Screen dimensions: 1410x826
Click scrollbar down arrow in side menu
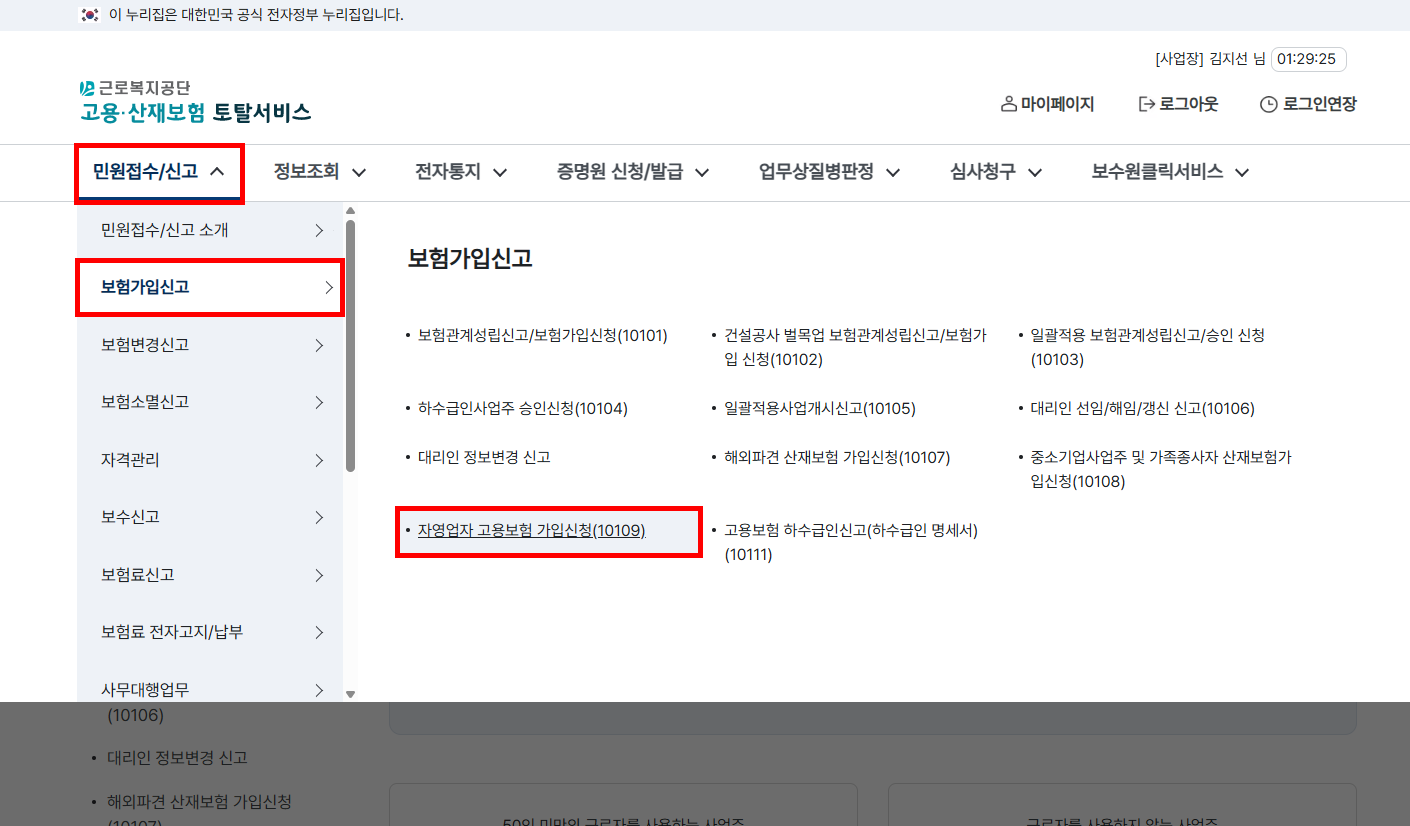click(350, 694)
